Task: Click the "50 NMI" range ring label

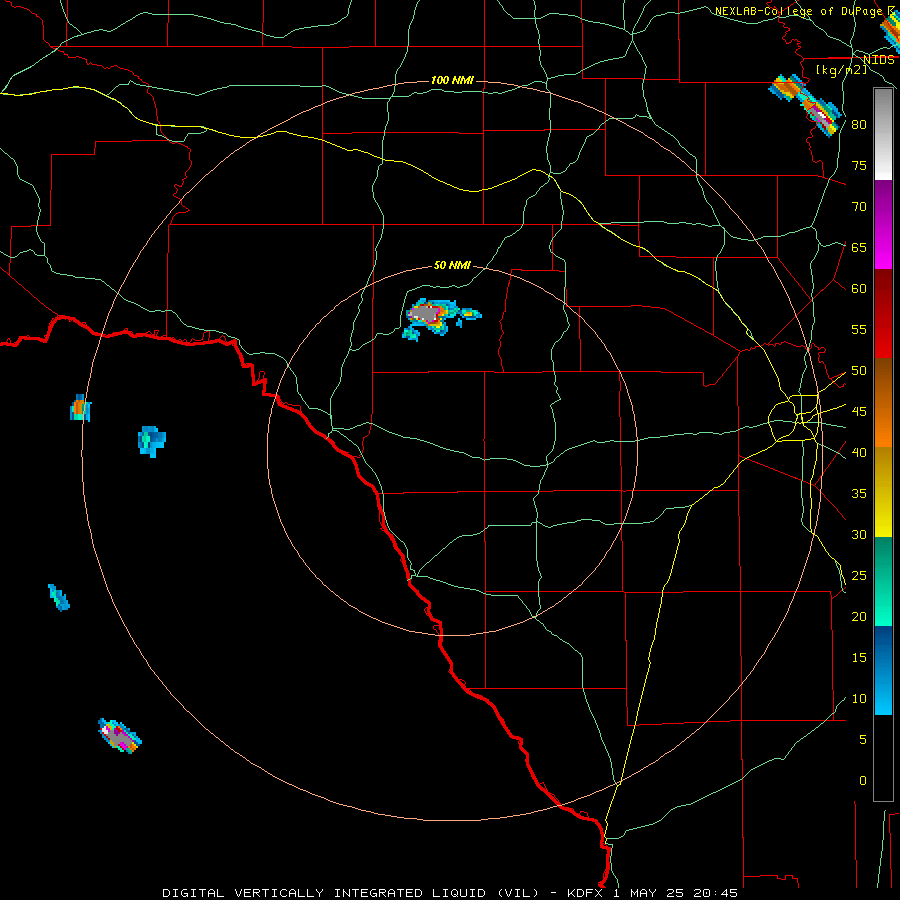Action: click(x=452, y=265)
